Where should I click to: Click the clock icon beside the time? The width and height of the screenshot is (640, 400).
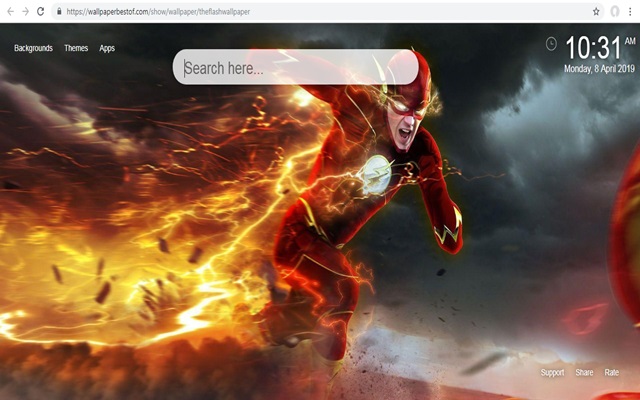pos(551,44)
